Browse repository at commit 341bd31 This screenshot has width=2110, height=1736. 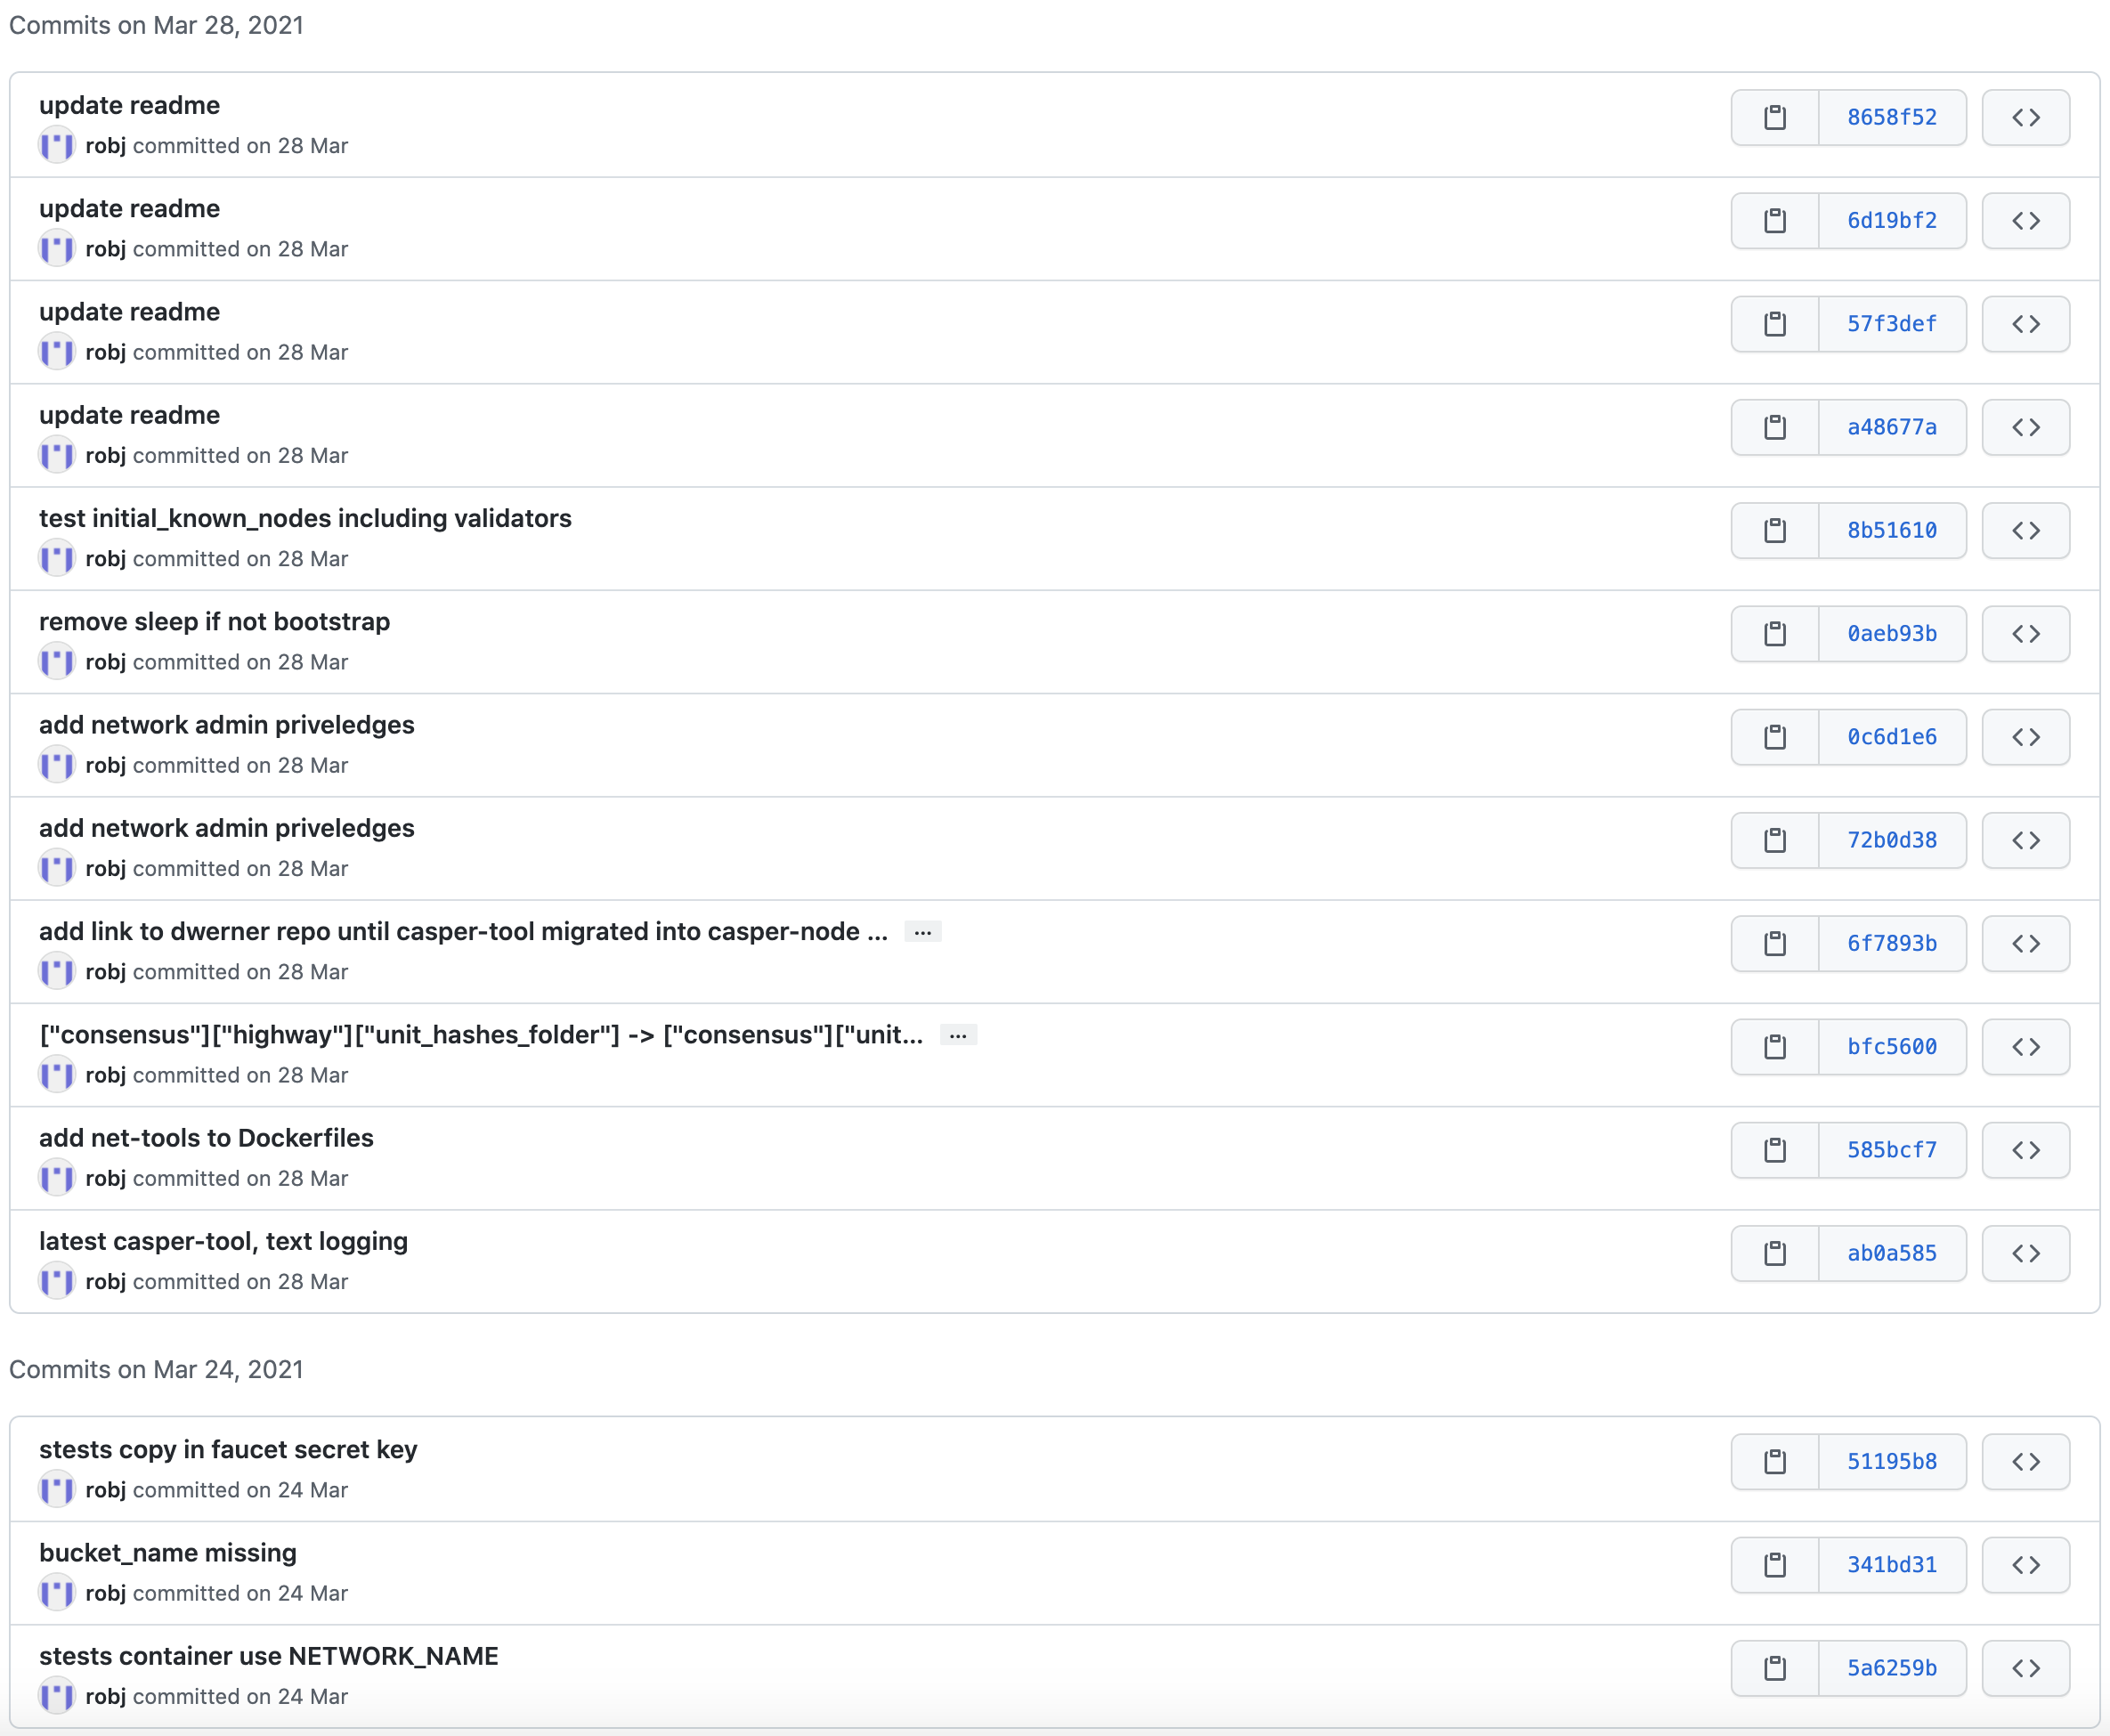[2025, 1565]
